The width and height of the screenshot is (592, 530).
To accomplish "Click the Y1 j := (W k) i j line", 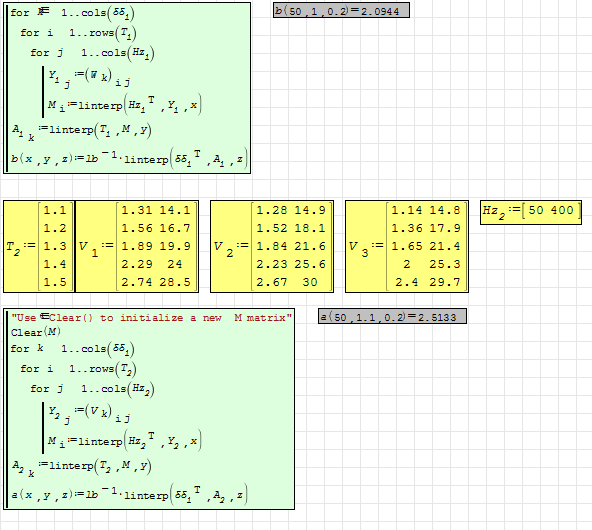I will pyautogui.click(x=89, y=78).
